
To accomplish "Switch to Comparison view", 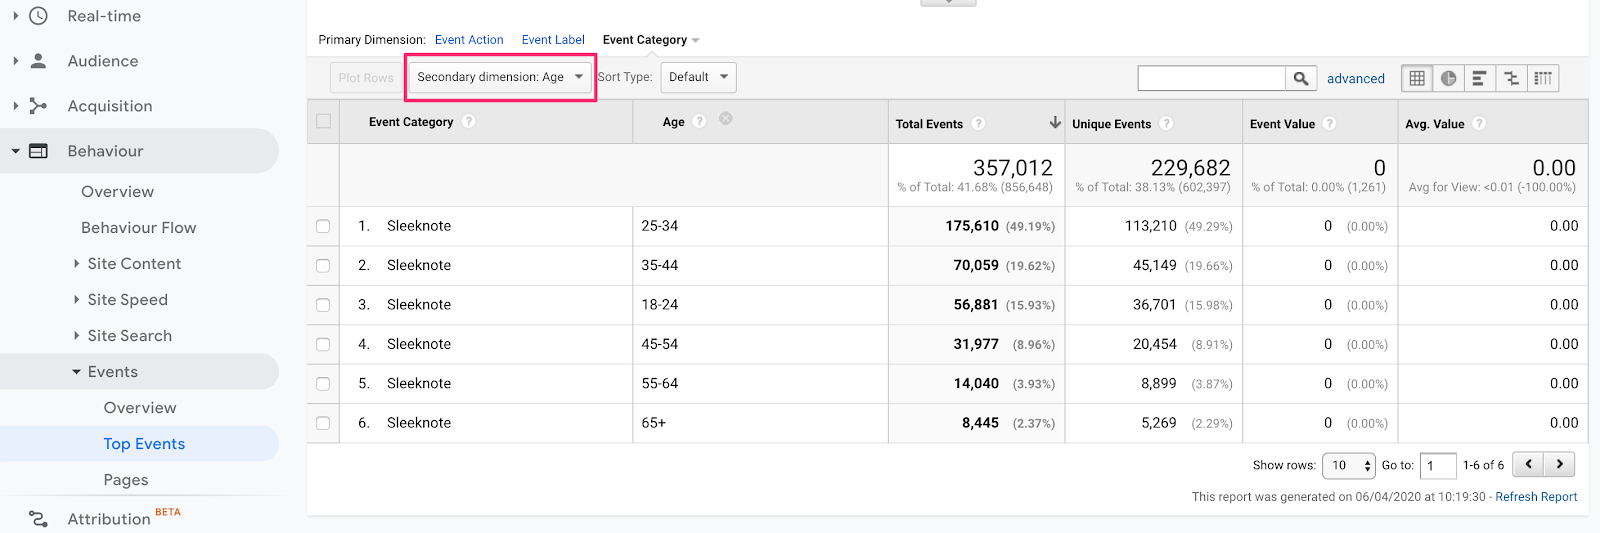I will pyautogui.click(x=1511, y=78).
